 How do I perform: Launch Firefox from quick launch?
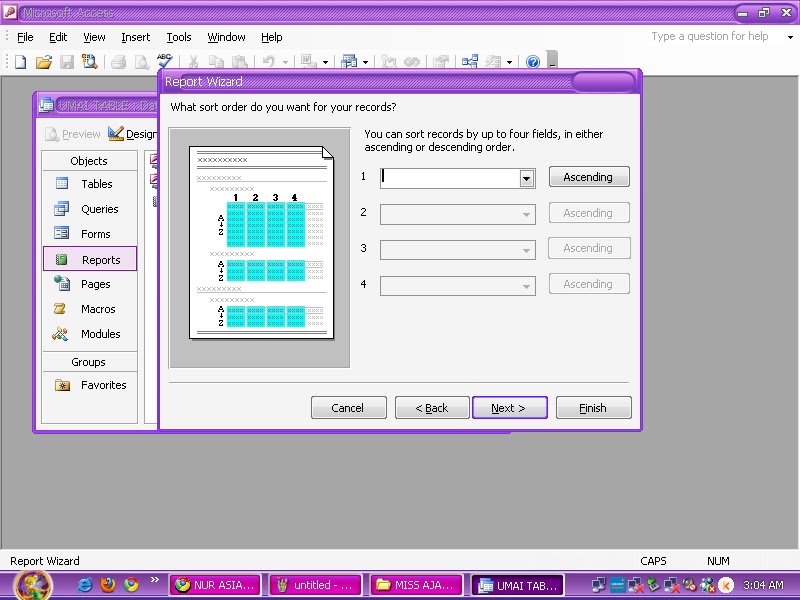(x=108, y=585)
